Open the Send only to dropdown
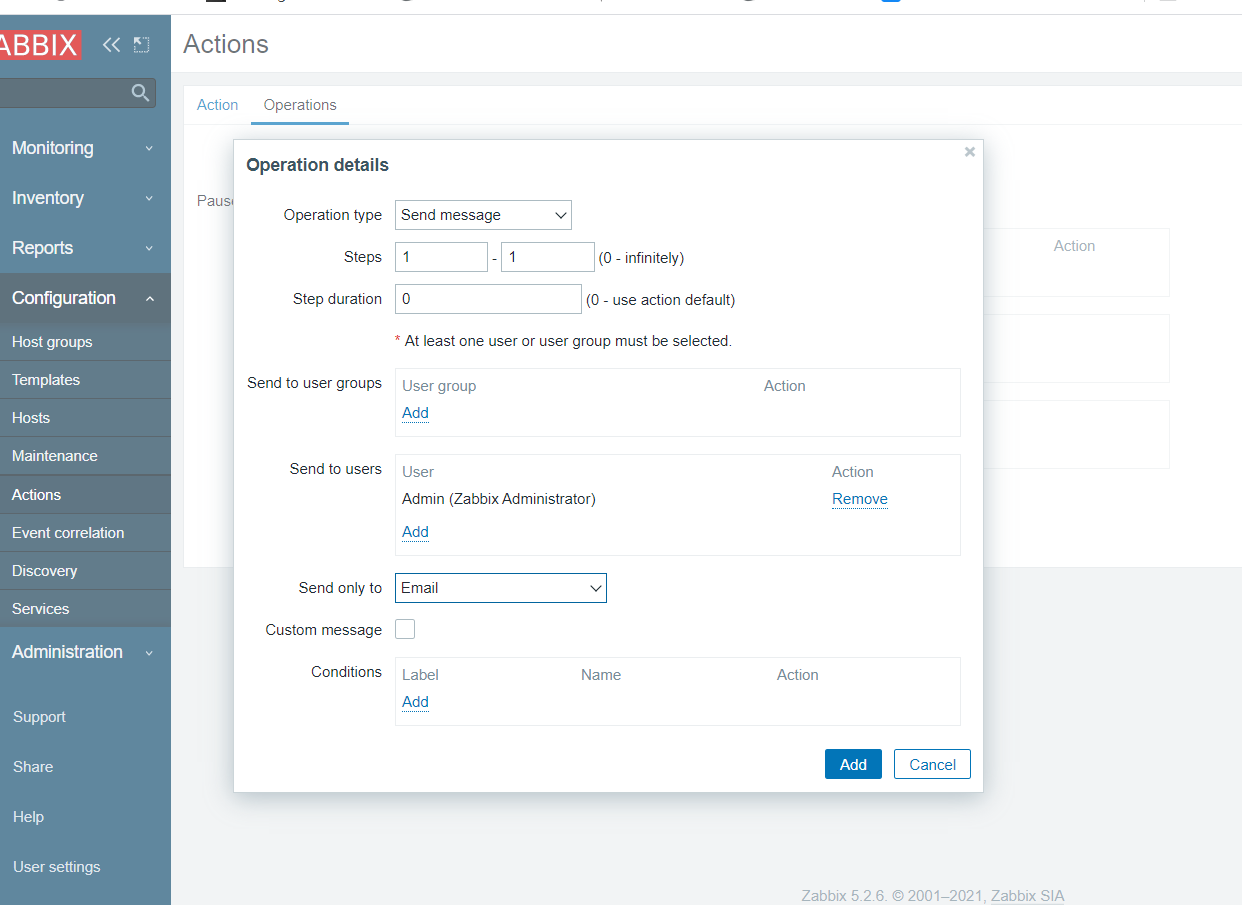The image size is (1242, 905). 501,588
